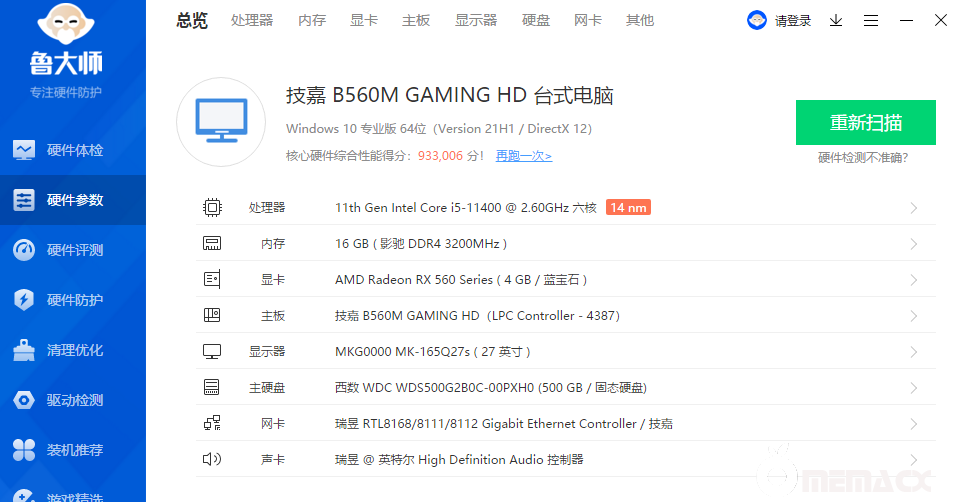Click the download arrow icon in title bar

tap(836, 20)
